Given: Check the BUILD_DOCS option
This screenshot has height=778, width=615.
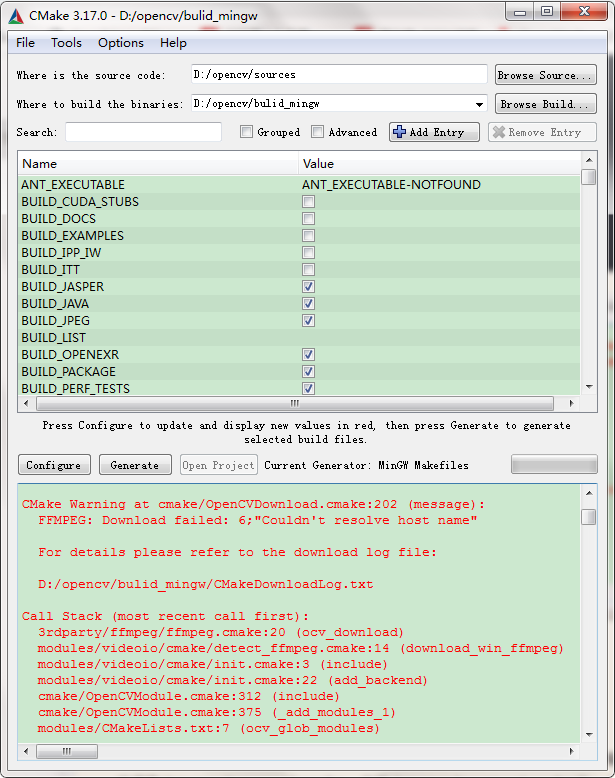Looking at the screenshot, I should click(x=308, y=218).
